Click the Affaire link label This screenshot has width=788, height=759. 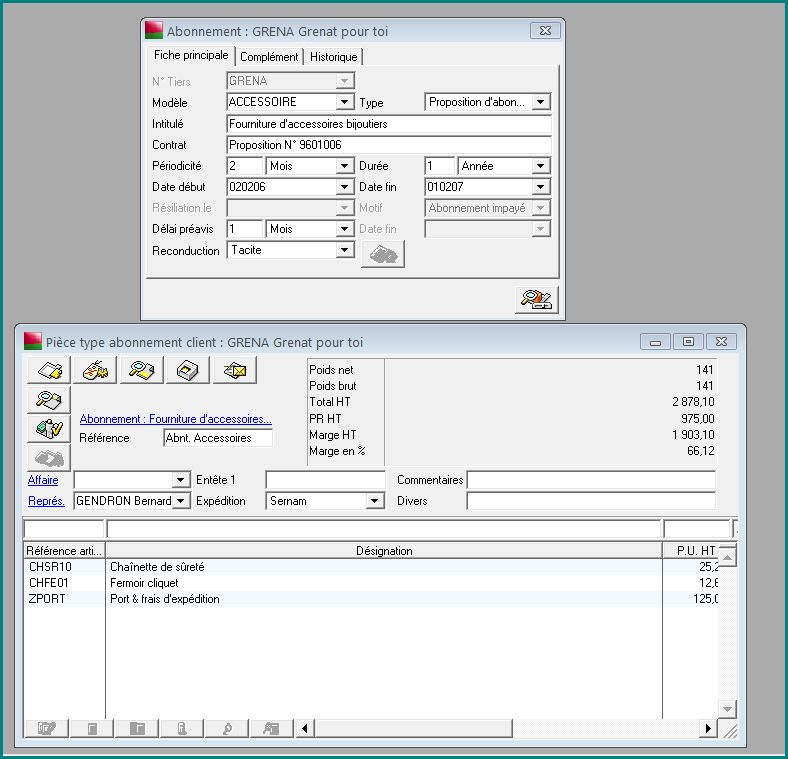pyautogui.click(x=43, y=480)
